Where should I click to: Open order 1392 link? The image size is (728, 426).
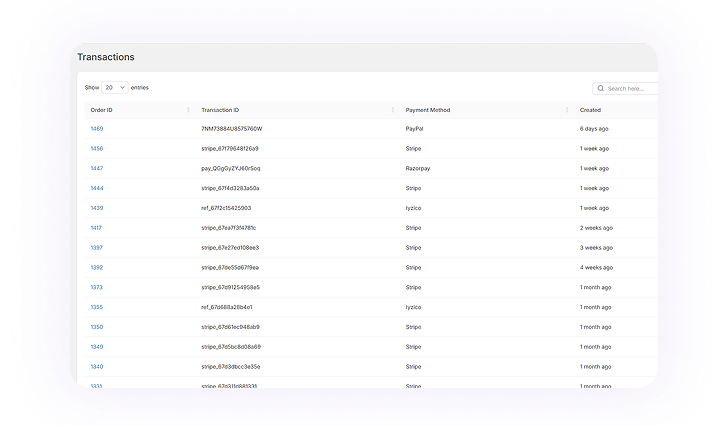97,268
